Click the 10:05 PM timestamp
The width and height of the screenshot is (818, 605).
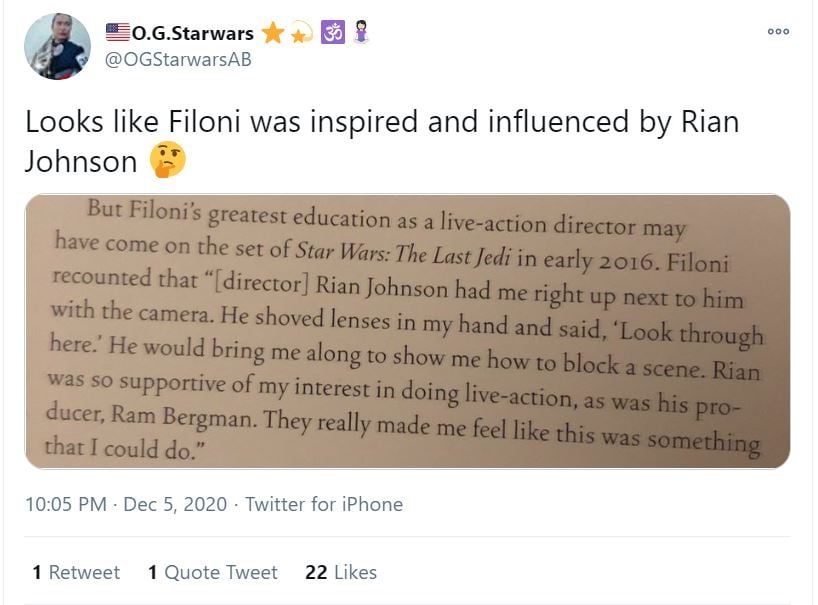tap(66, 504)
